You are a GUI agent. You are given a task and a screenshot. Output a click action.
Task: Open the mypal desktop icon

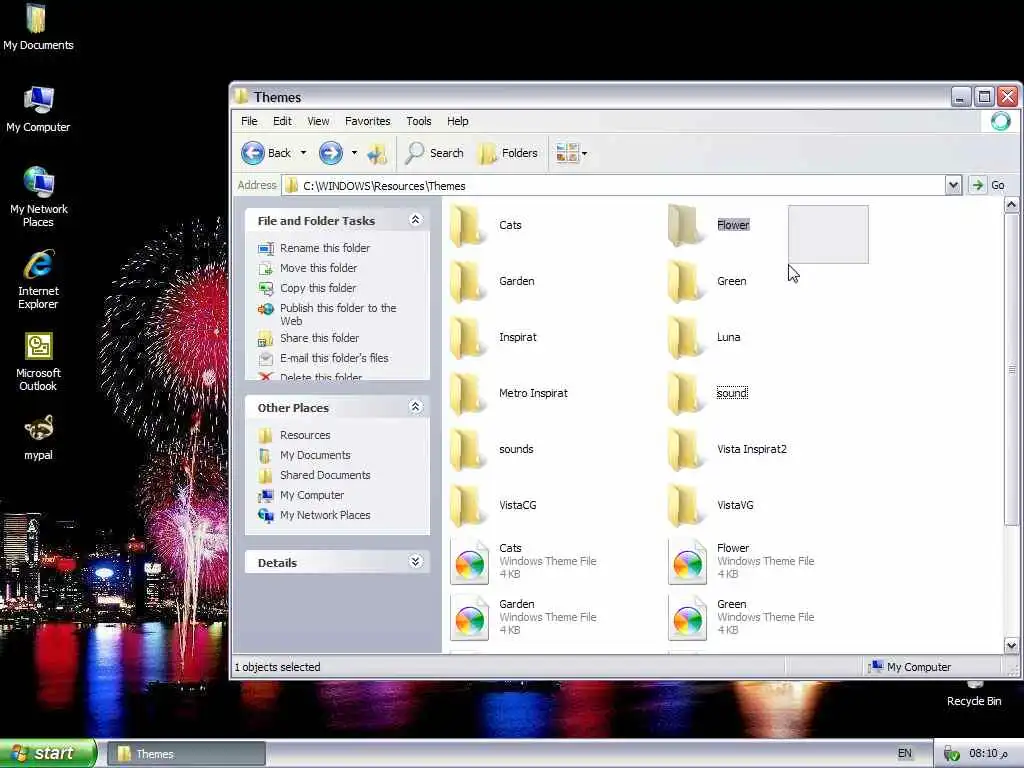tap(38, 438)
